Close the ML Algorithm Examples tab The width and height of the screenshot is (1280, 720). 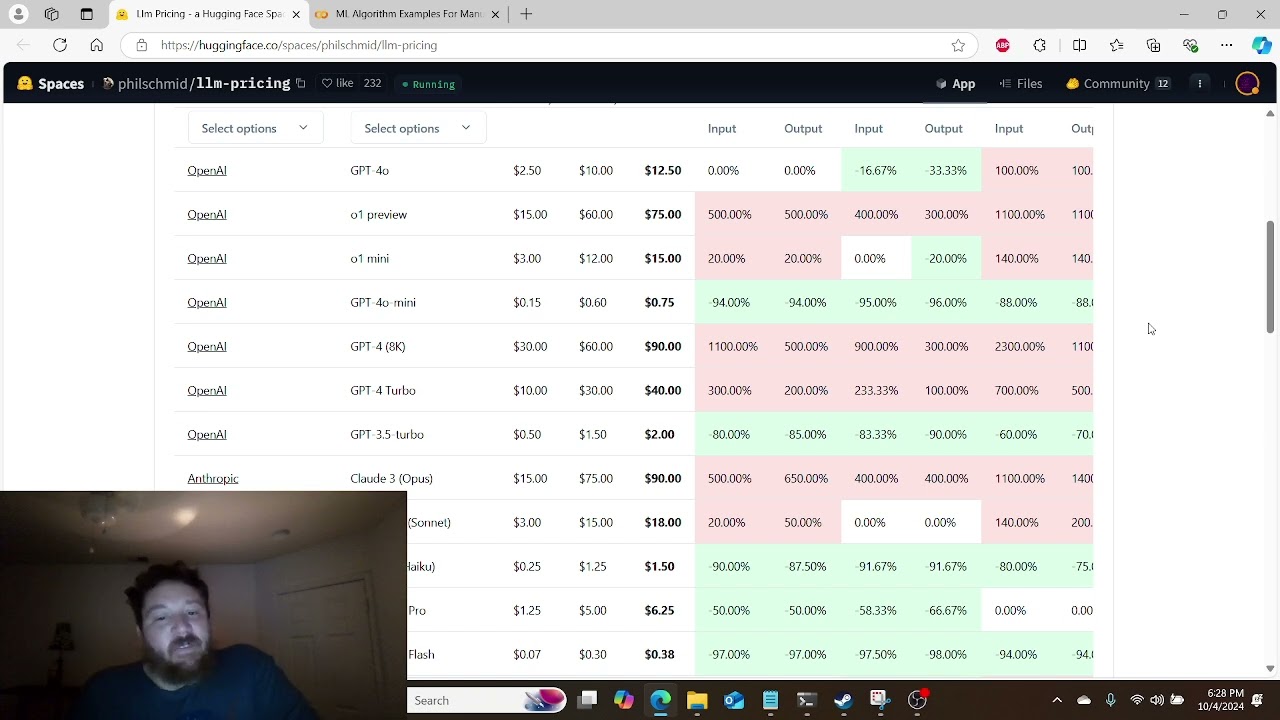[x=495, y=14]
